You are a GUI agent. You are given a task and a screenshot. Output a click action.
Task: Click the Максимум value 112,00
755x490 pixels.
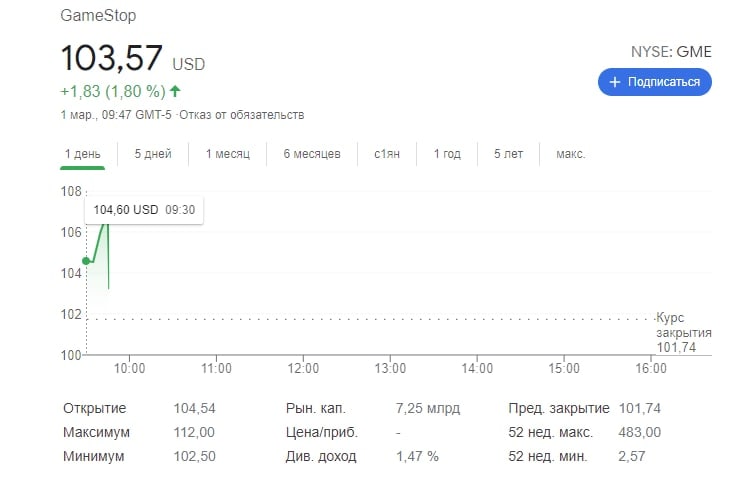click(x=194, y=432)
